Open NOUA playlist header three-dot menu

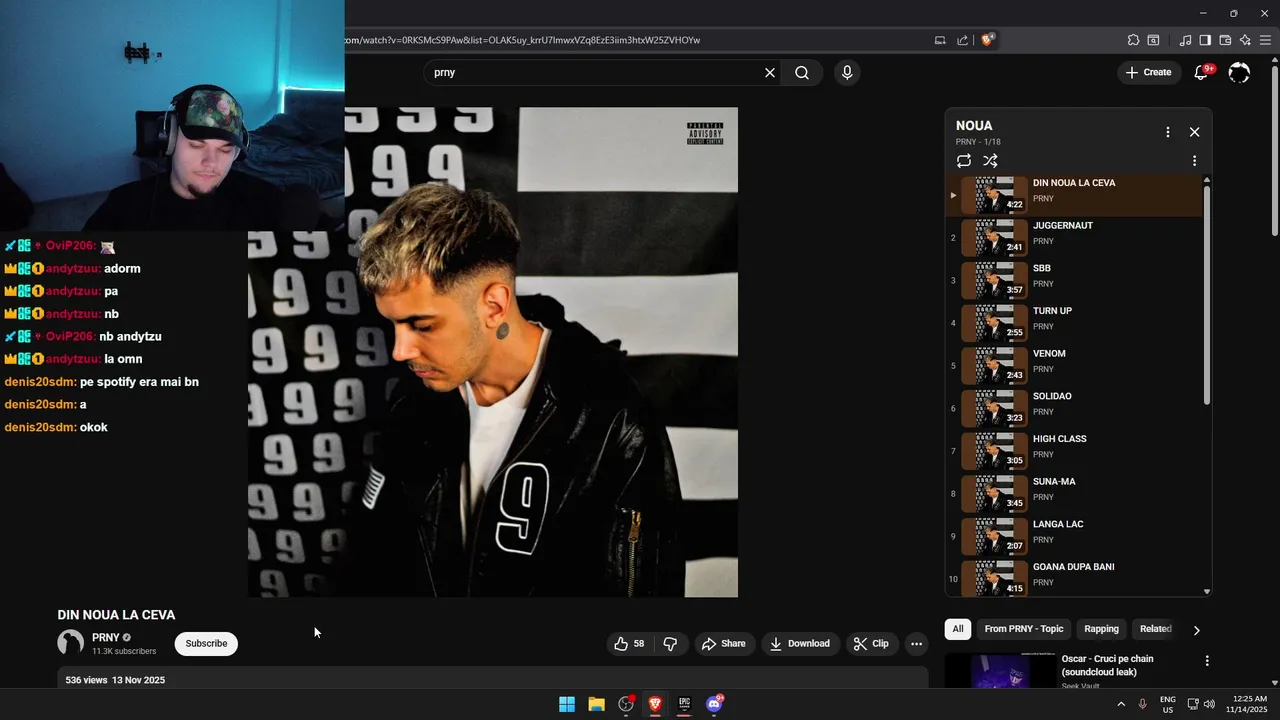click(1167, 132)
